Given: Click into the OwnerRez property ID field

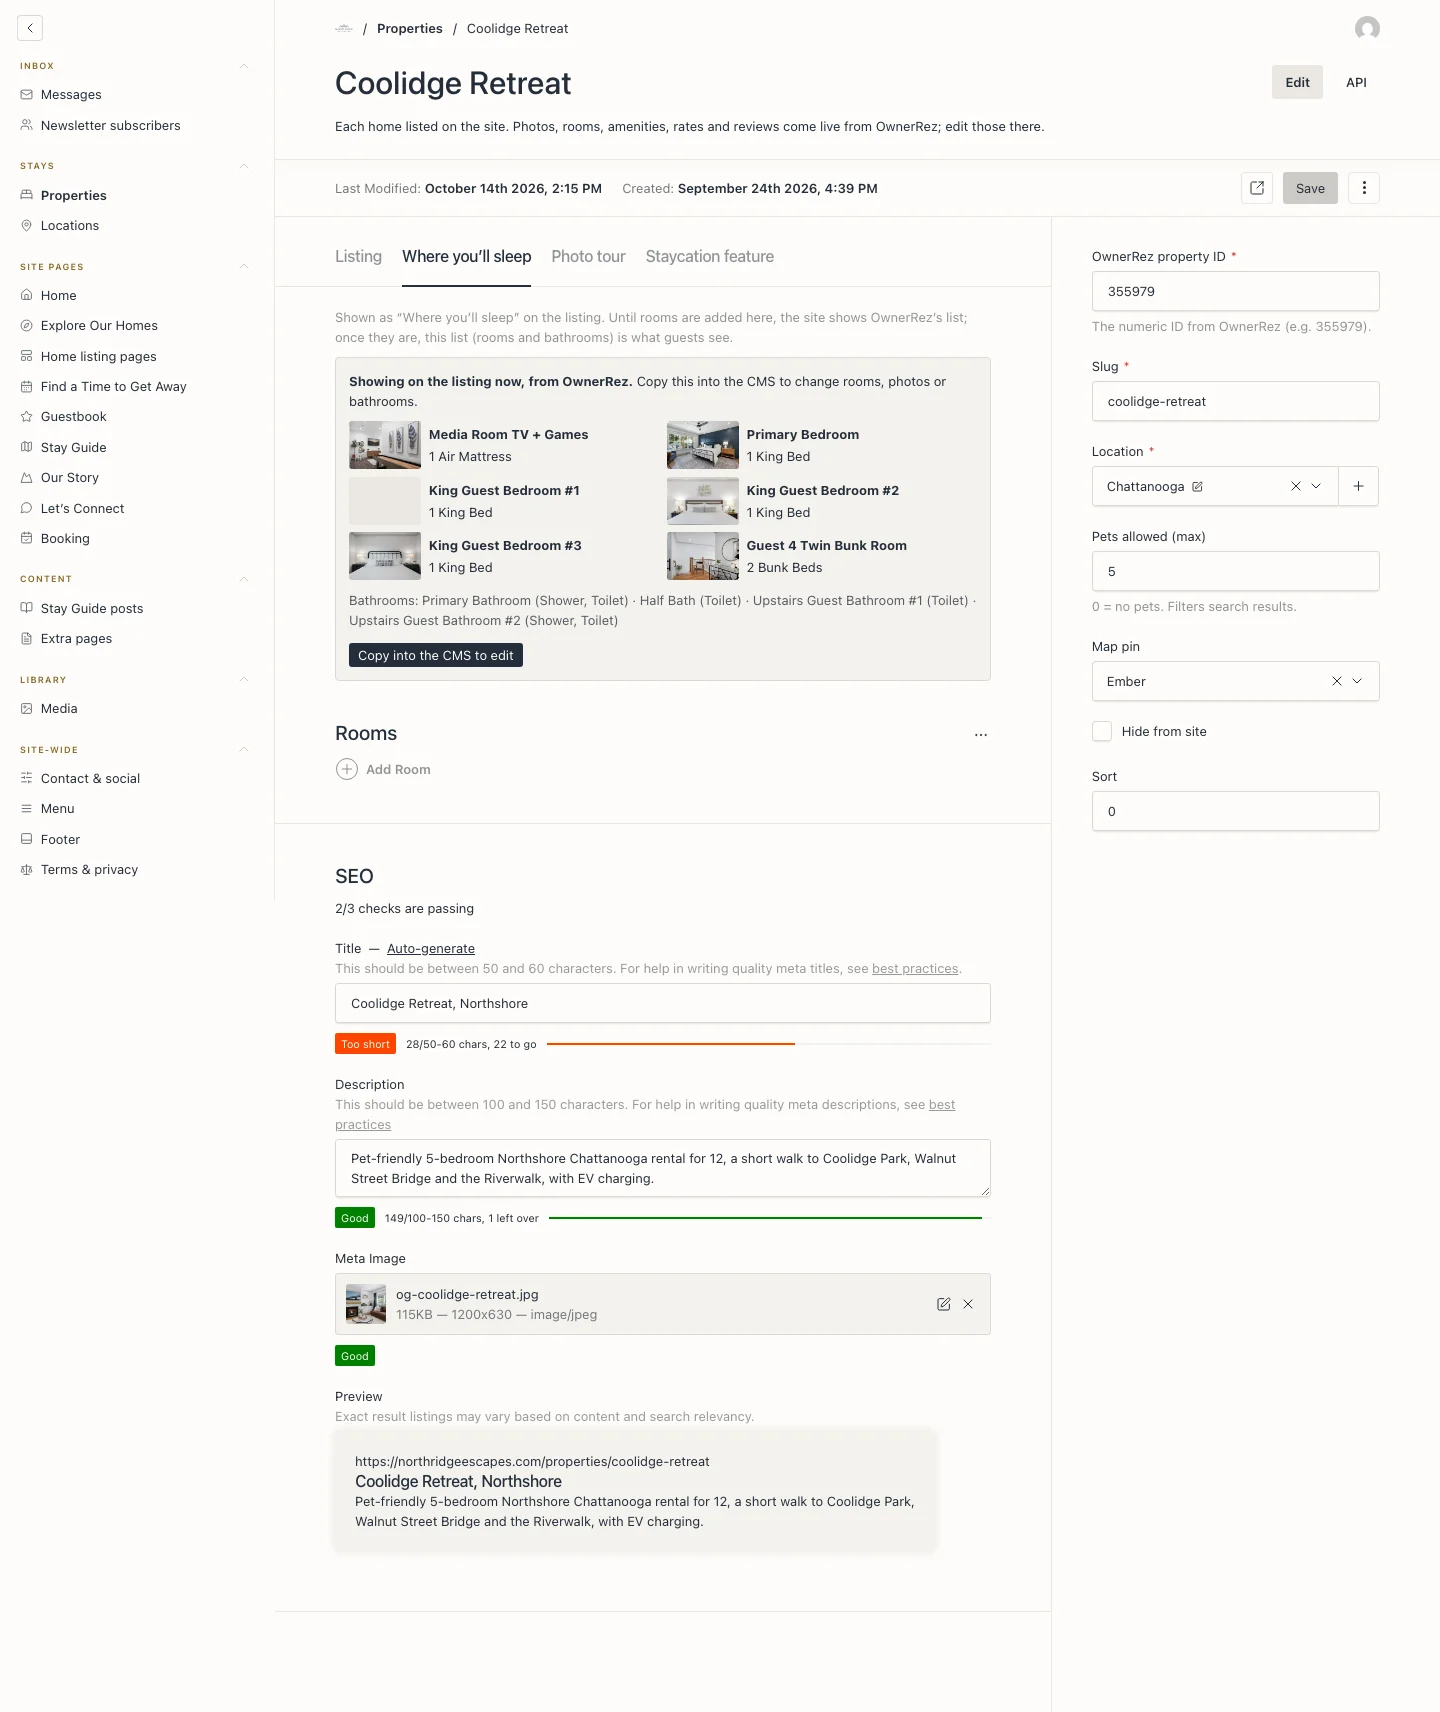Looking at the screenshot, I should (1235, 291).
